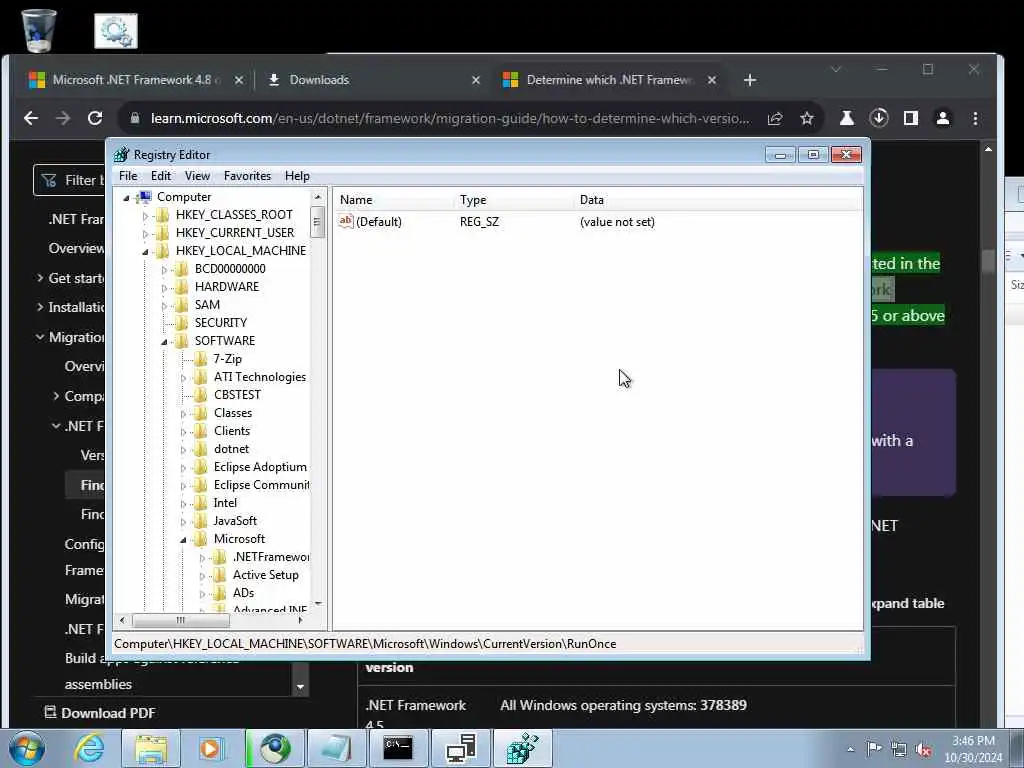
Task: Click the Filter by title field
Action: (x=71, y=180)
